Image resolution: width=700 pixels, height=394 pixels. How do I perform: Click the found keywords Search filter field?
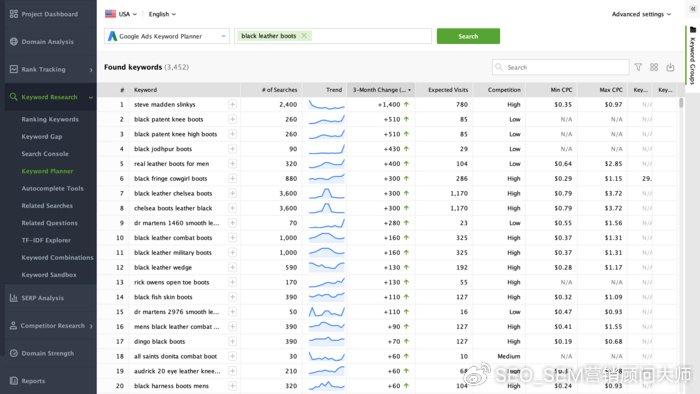[561, 67]
